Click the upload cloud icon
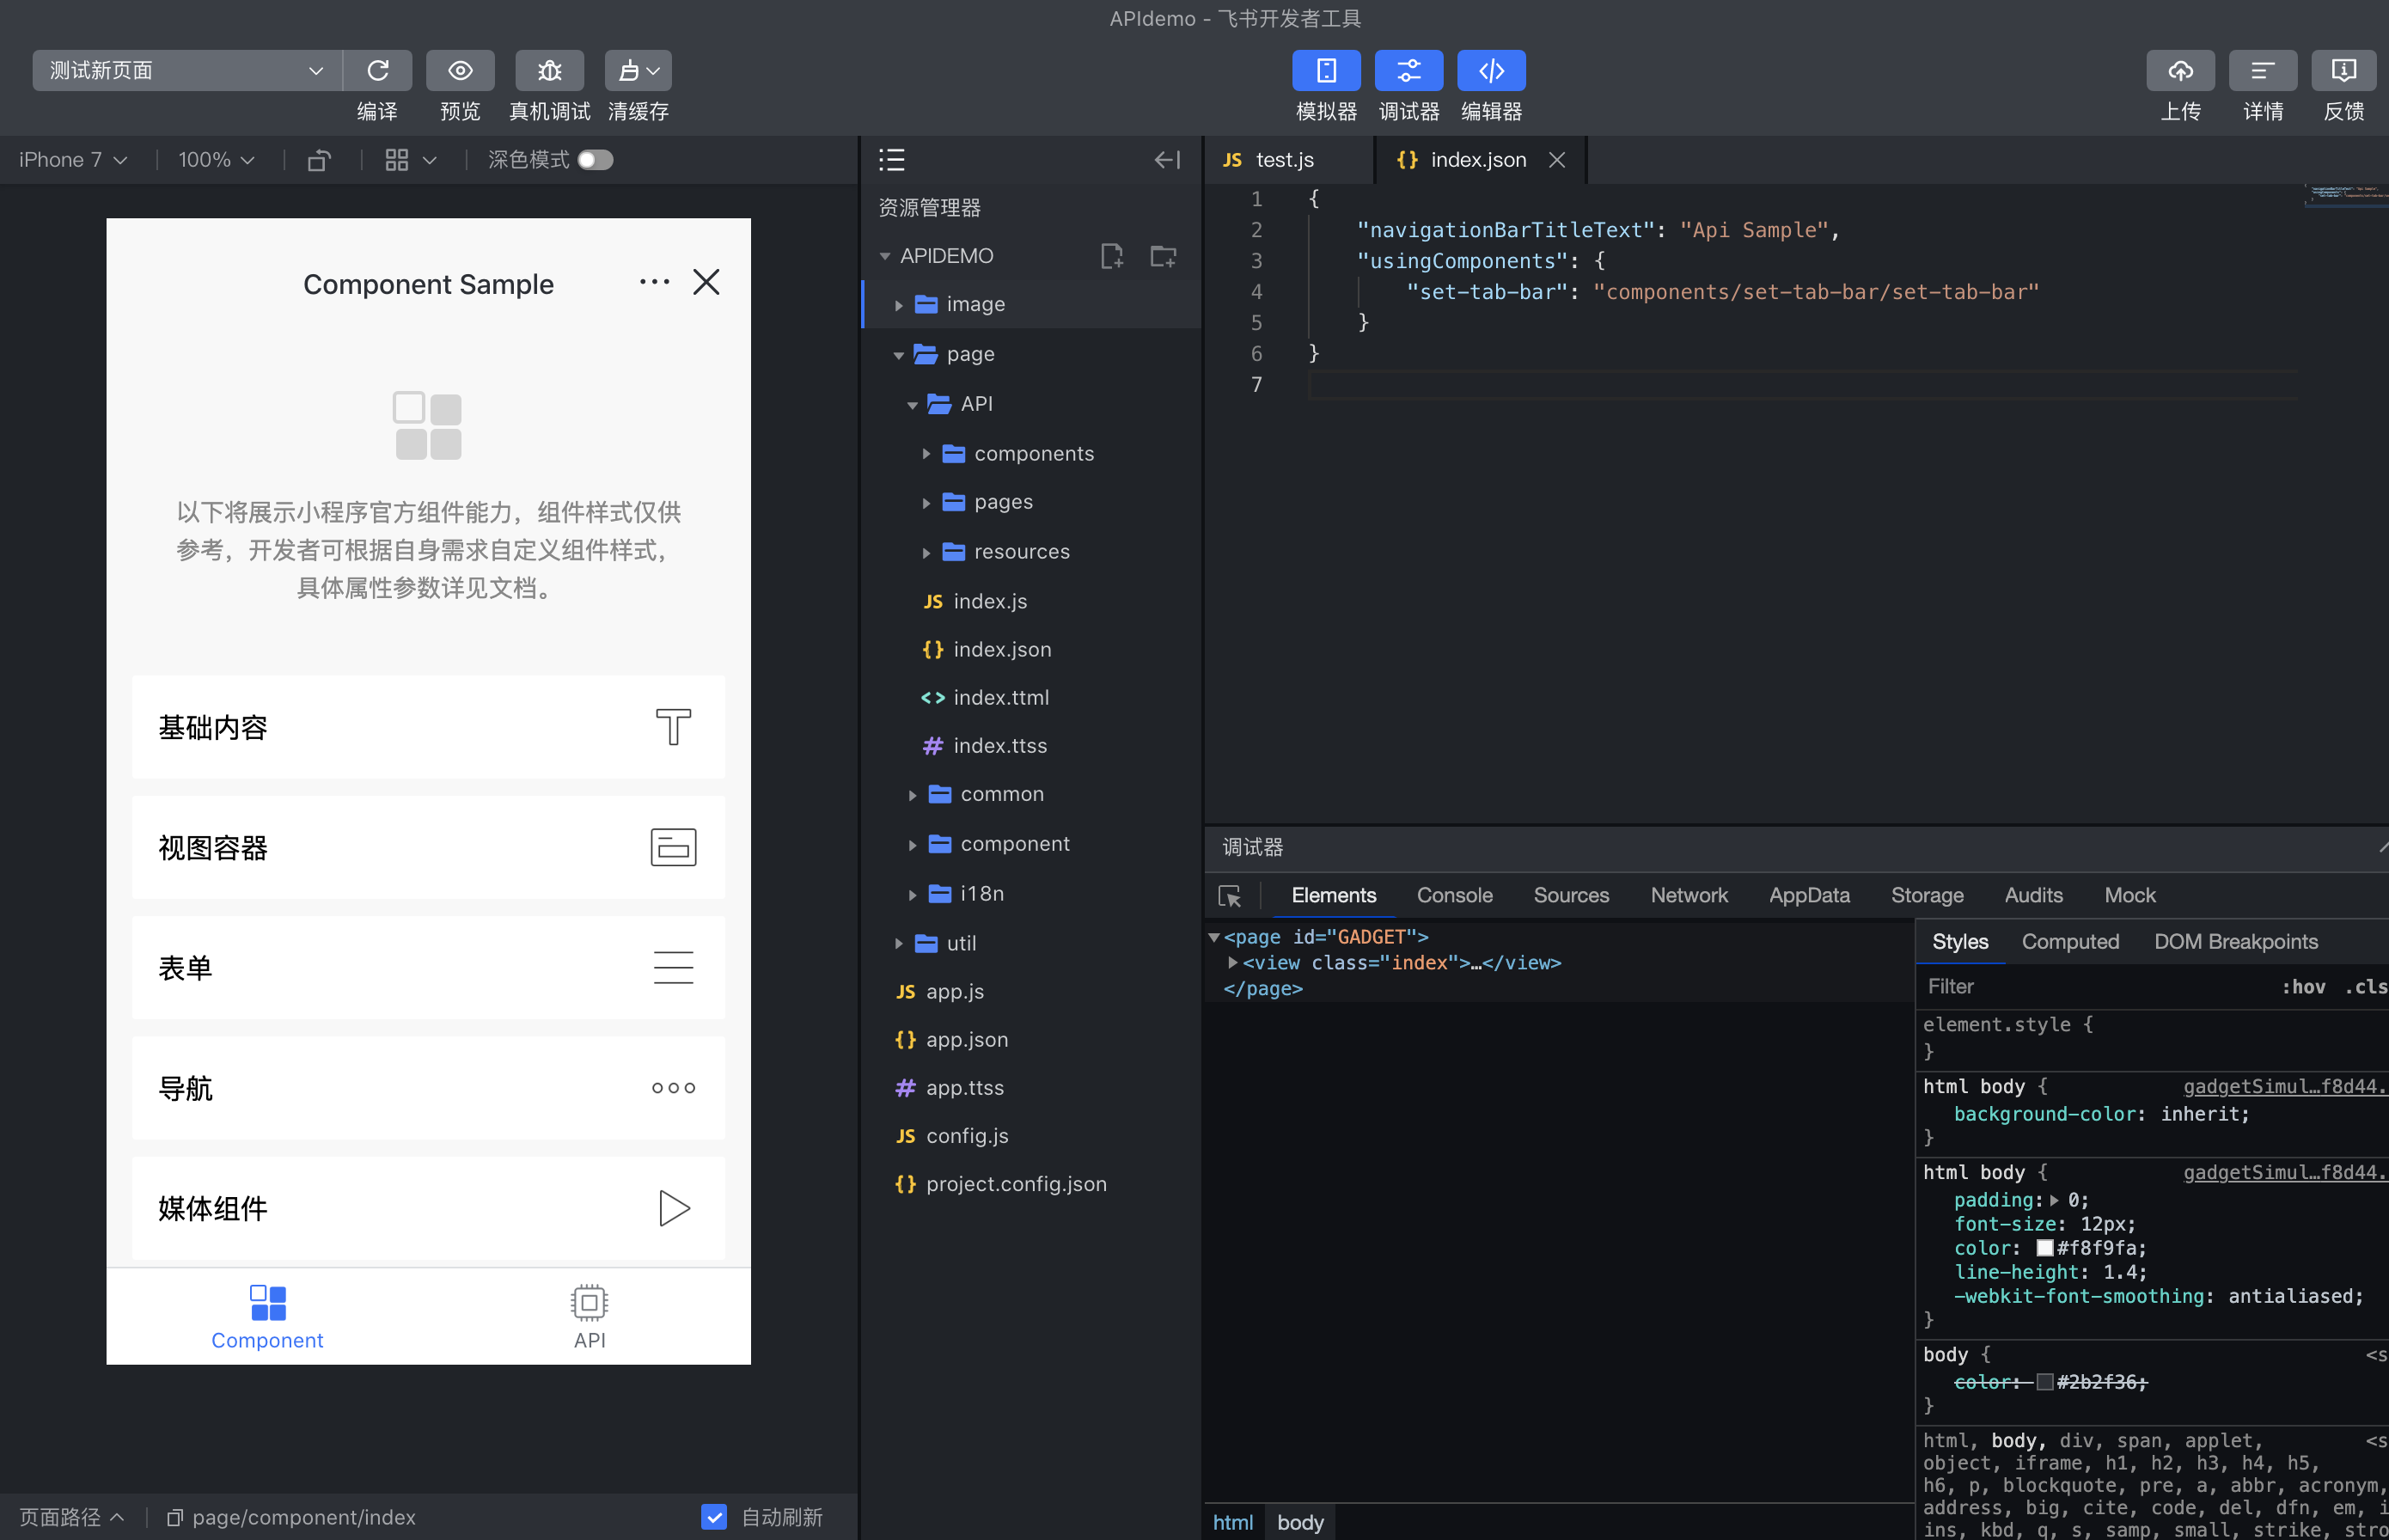The width and height of the screenshot is (2389, 1540). point(2180,70)
